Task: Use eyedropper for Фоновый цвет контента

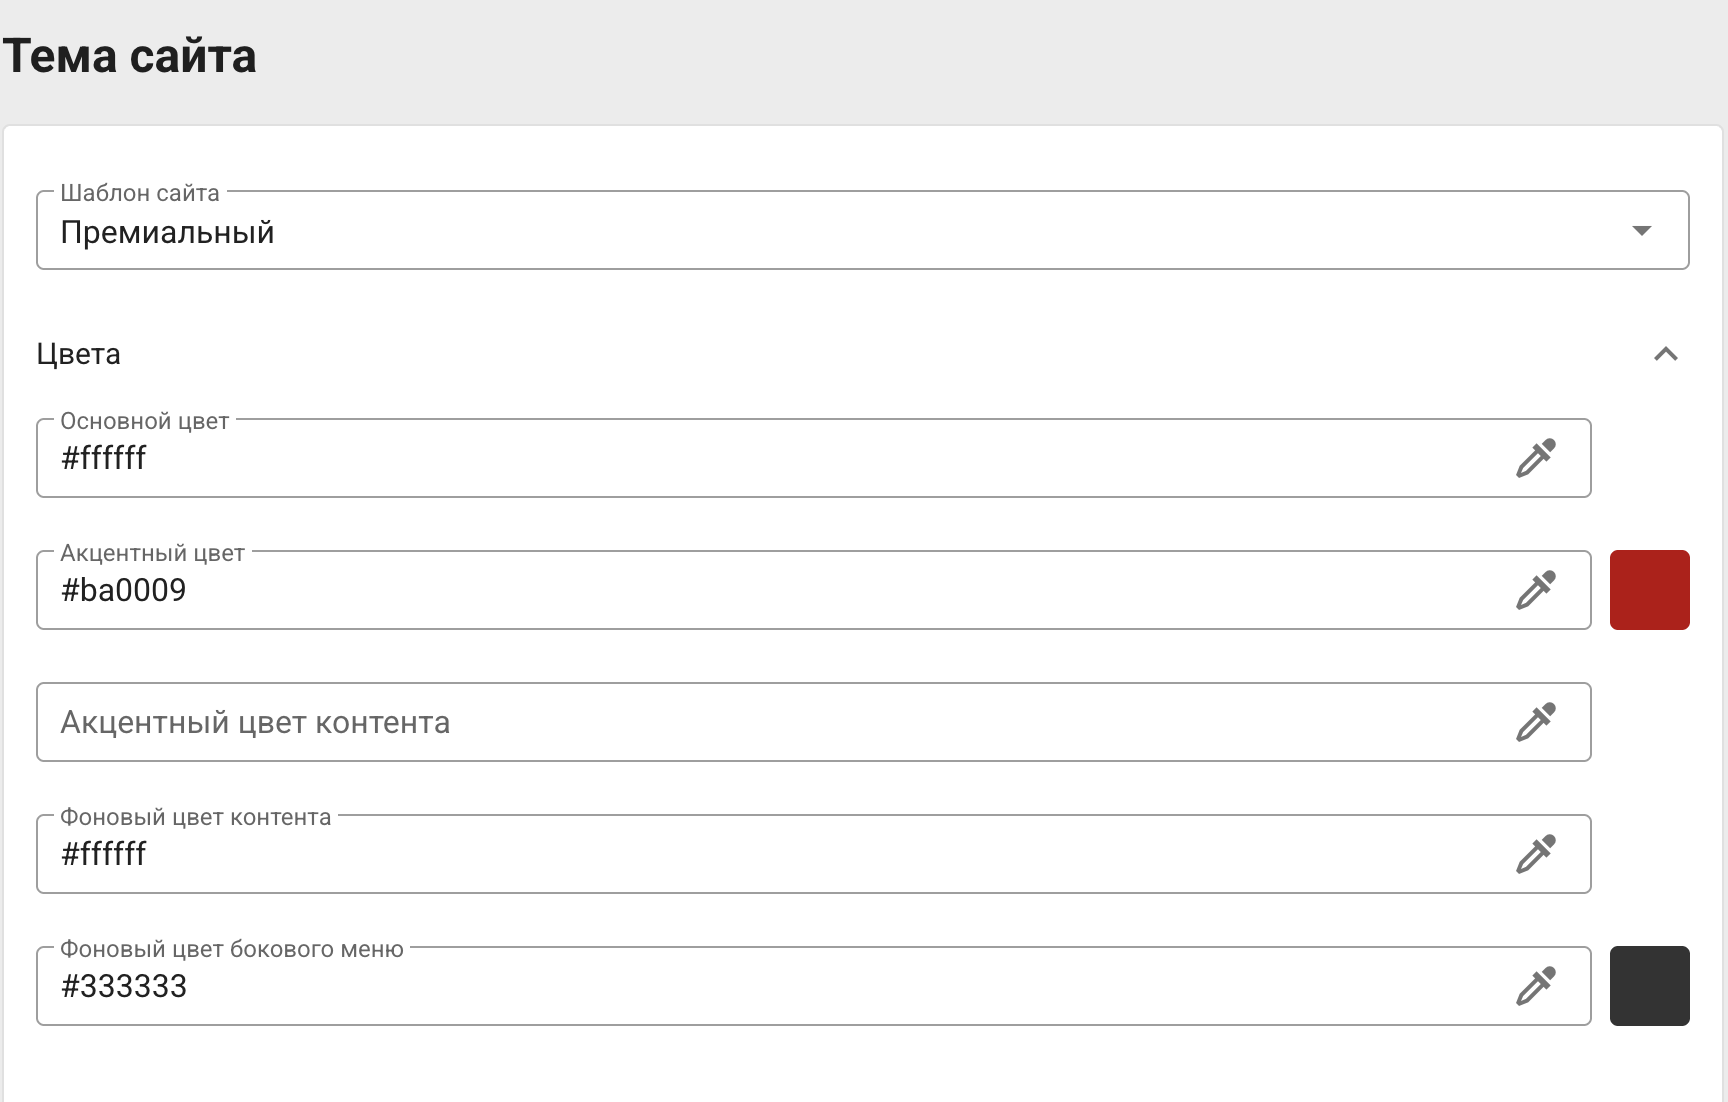Action: coord(1536,854)
